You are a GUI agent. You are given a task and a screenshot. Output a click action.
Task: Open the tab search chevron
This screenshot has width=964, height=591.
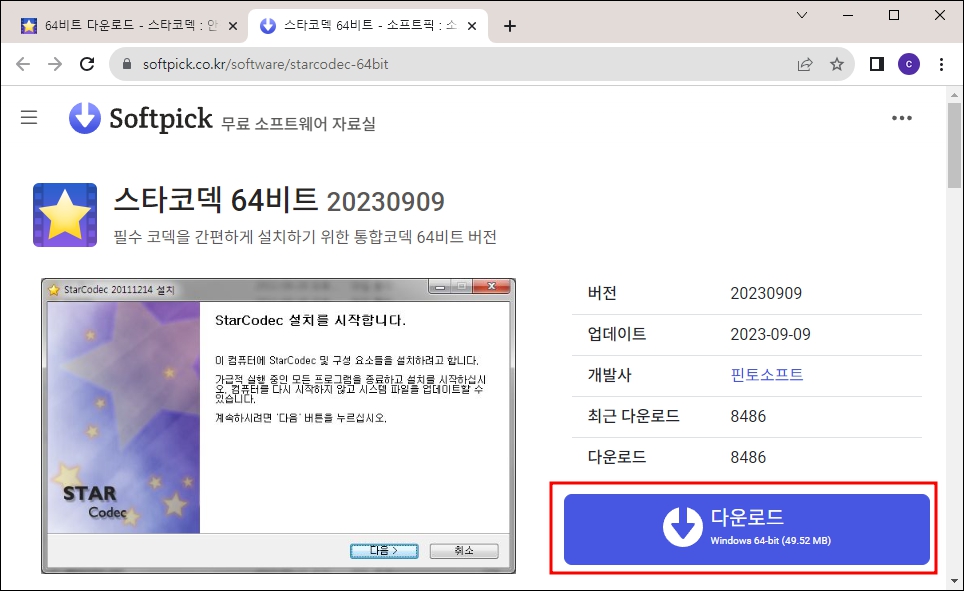click(x=802, y=15)
